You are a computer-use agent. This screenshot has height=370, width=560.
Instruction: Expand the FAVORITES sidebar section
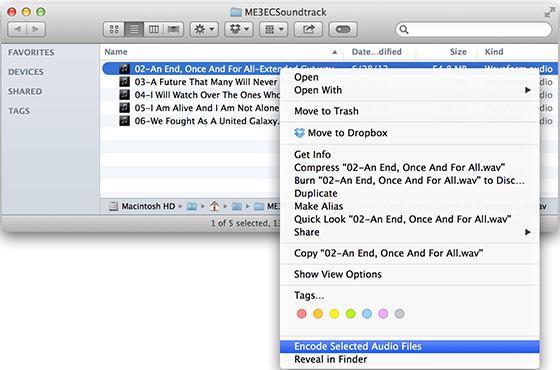click(31, 52)
